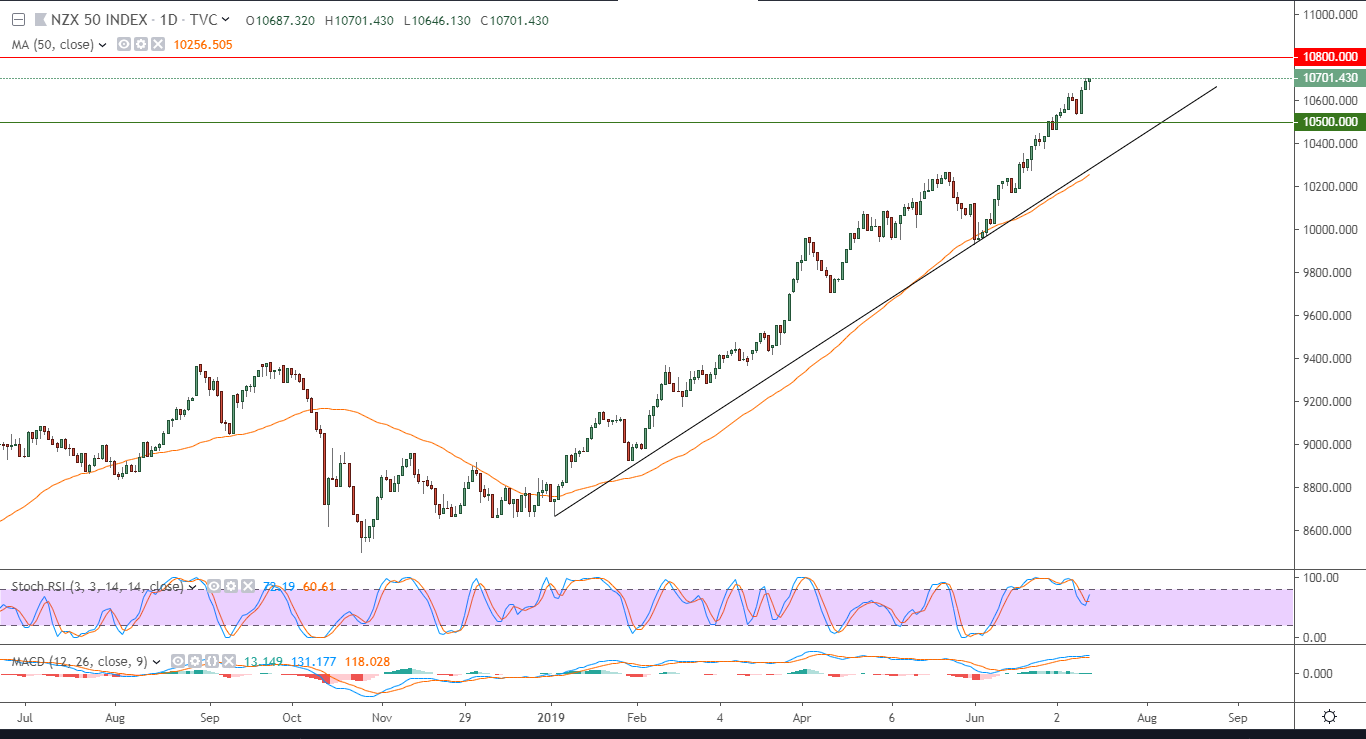Remove the MA indicator with the X icon
This screenshot has width=1366, height=739.
click(157, 44)
